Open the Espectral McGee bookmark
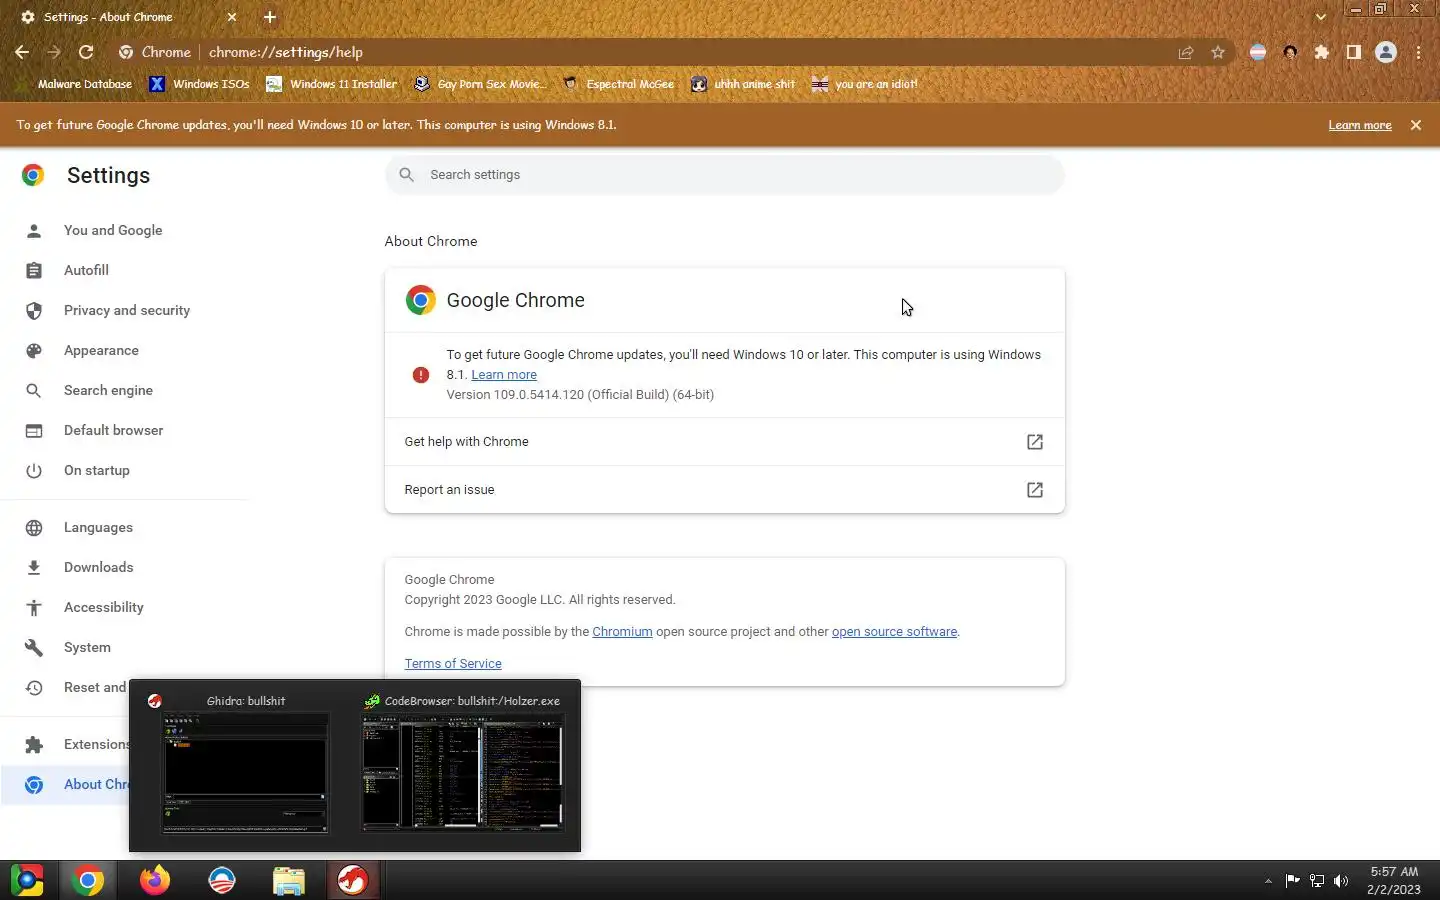This screenshot has width=1440, height=900. tap(619, 84)
